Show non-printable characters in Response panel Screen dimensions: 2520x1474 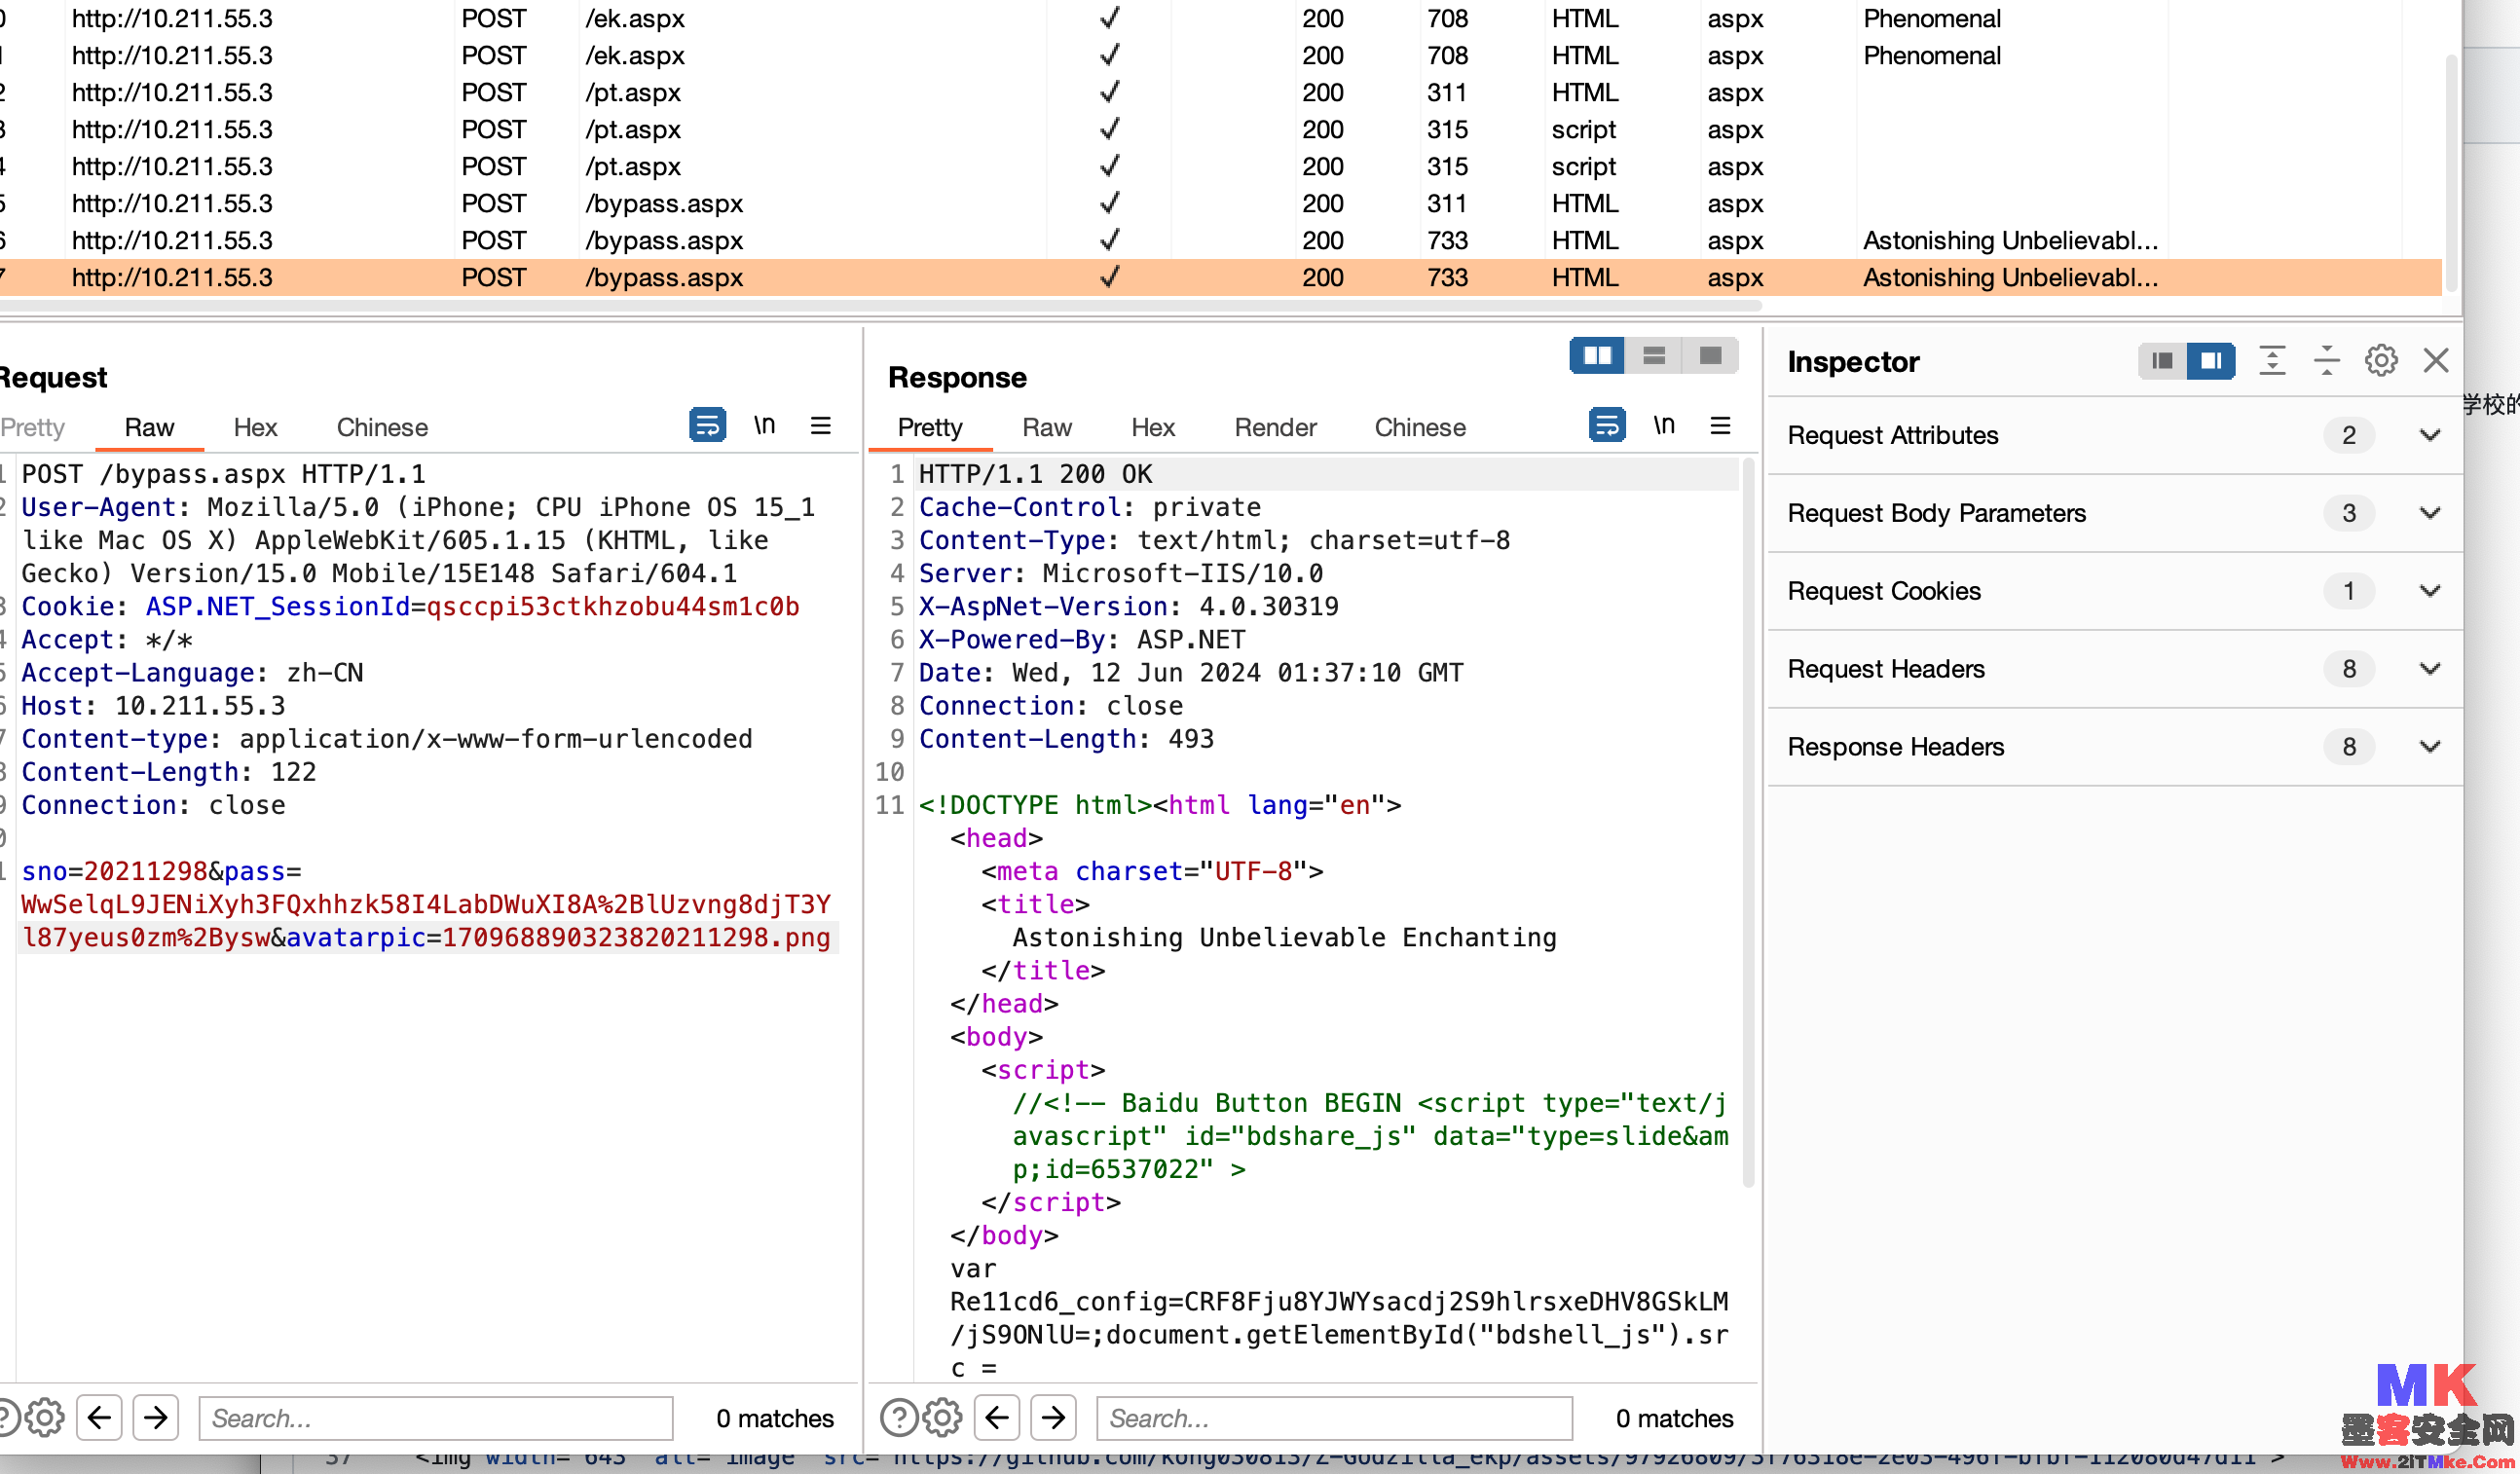[1664, 425]
